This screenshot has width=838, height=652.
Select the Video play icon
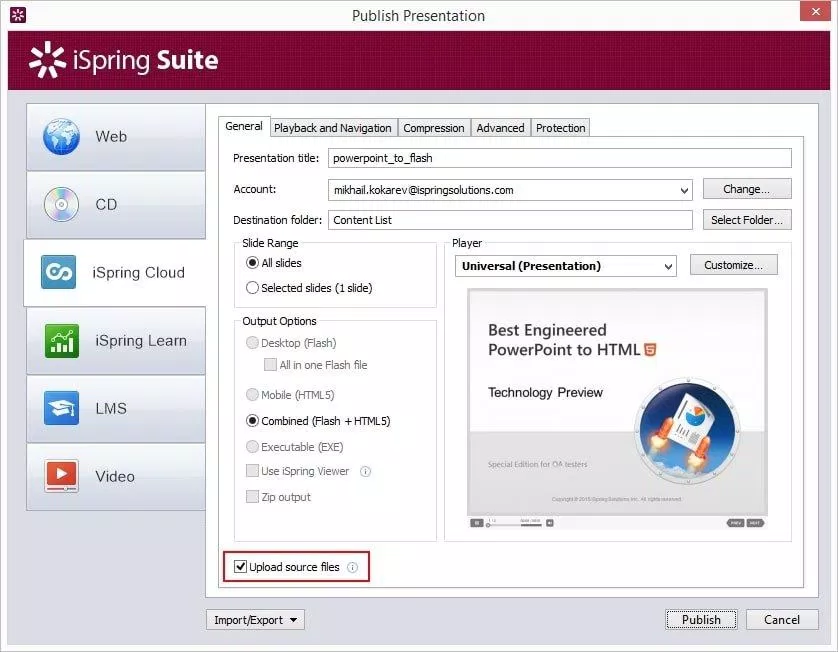coord(61,476)
